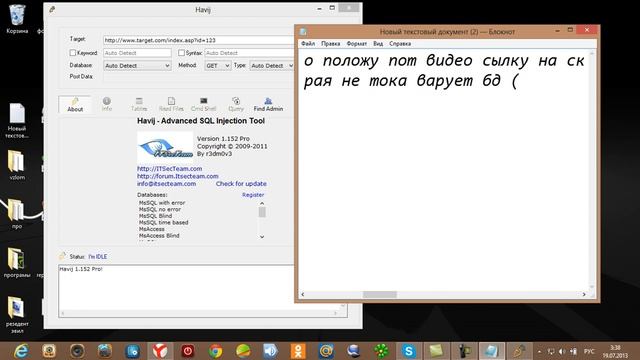Select 'MsSQL Blind' in Databases list
Viewport: 640px width, 360px height.
pos(156,216)
